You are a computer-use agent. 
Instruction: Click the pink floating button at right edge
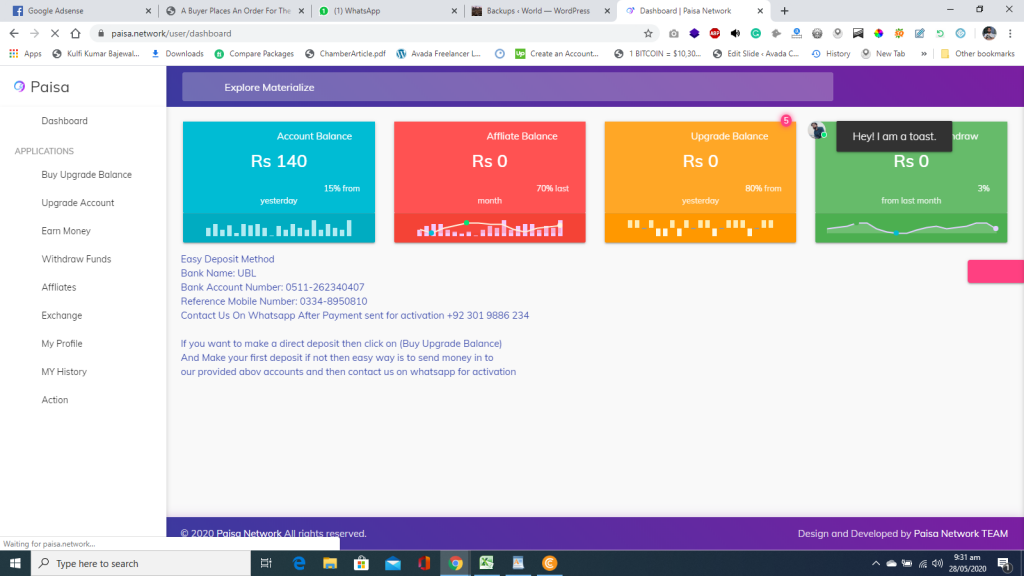point(995,271)
